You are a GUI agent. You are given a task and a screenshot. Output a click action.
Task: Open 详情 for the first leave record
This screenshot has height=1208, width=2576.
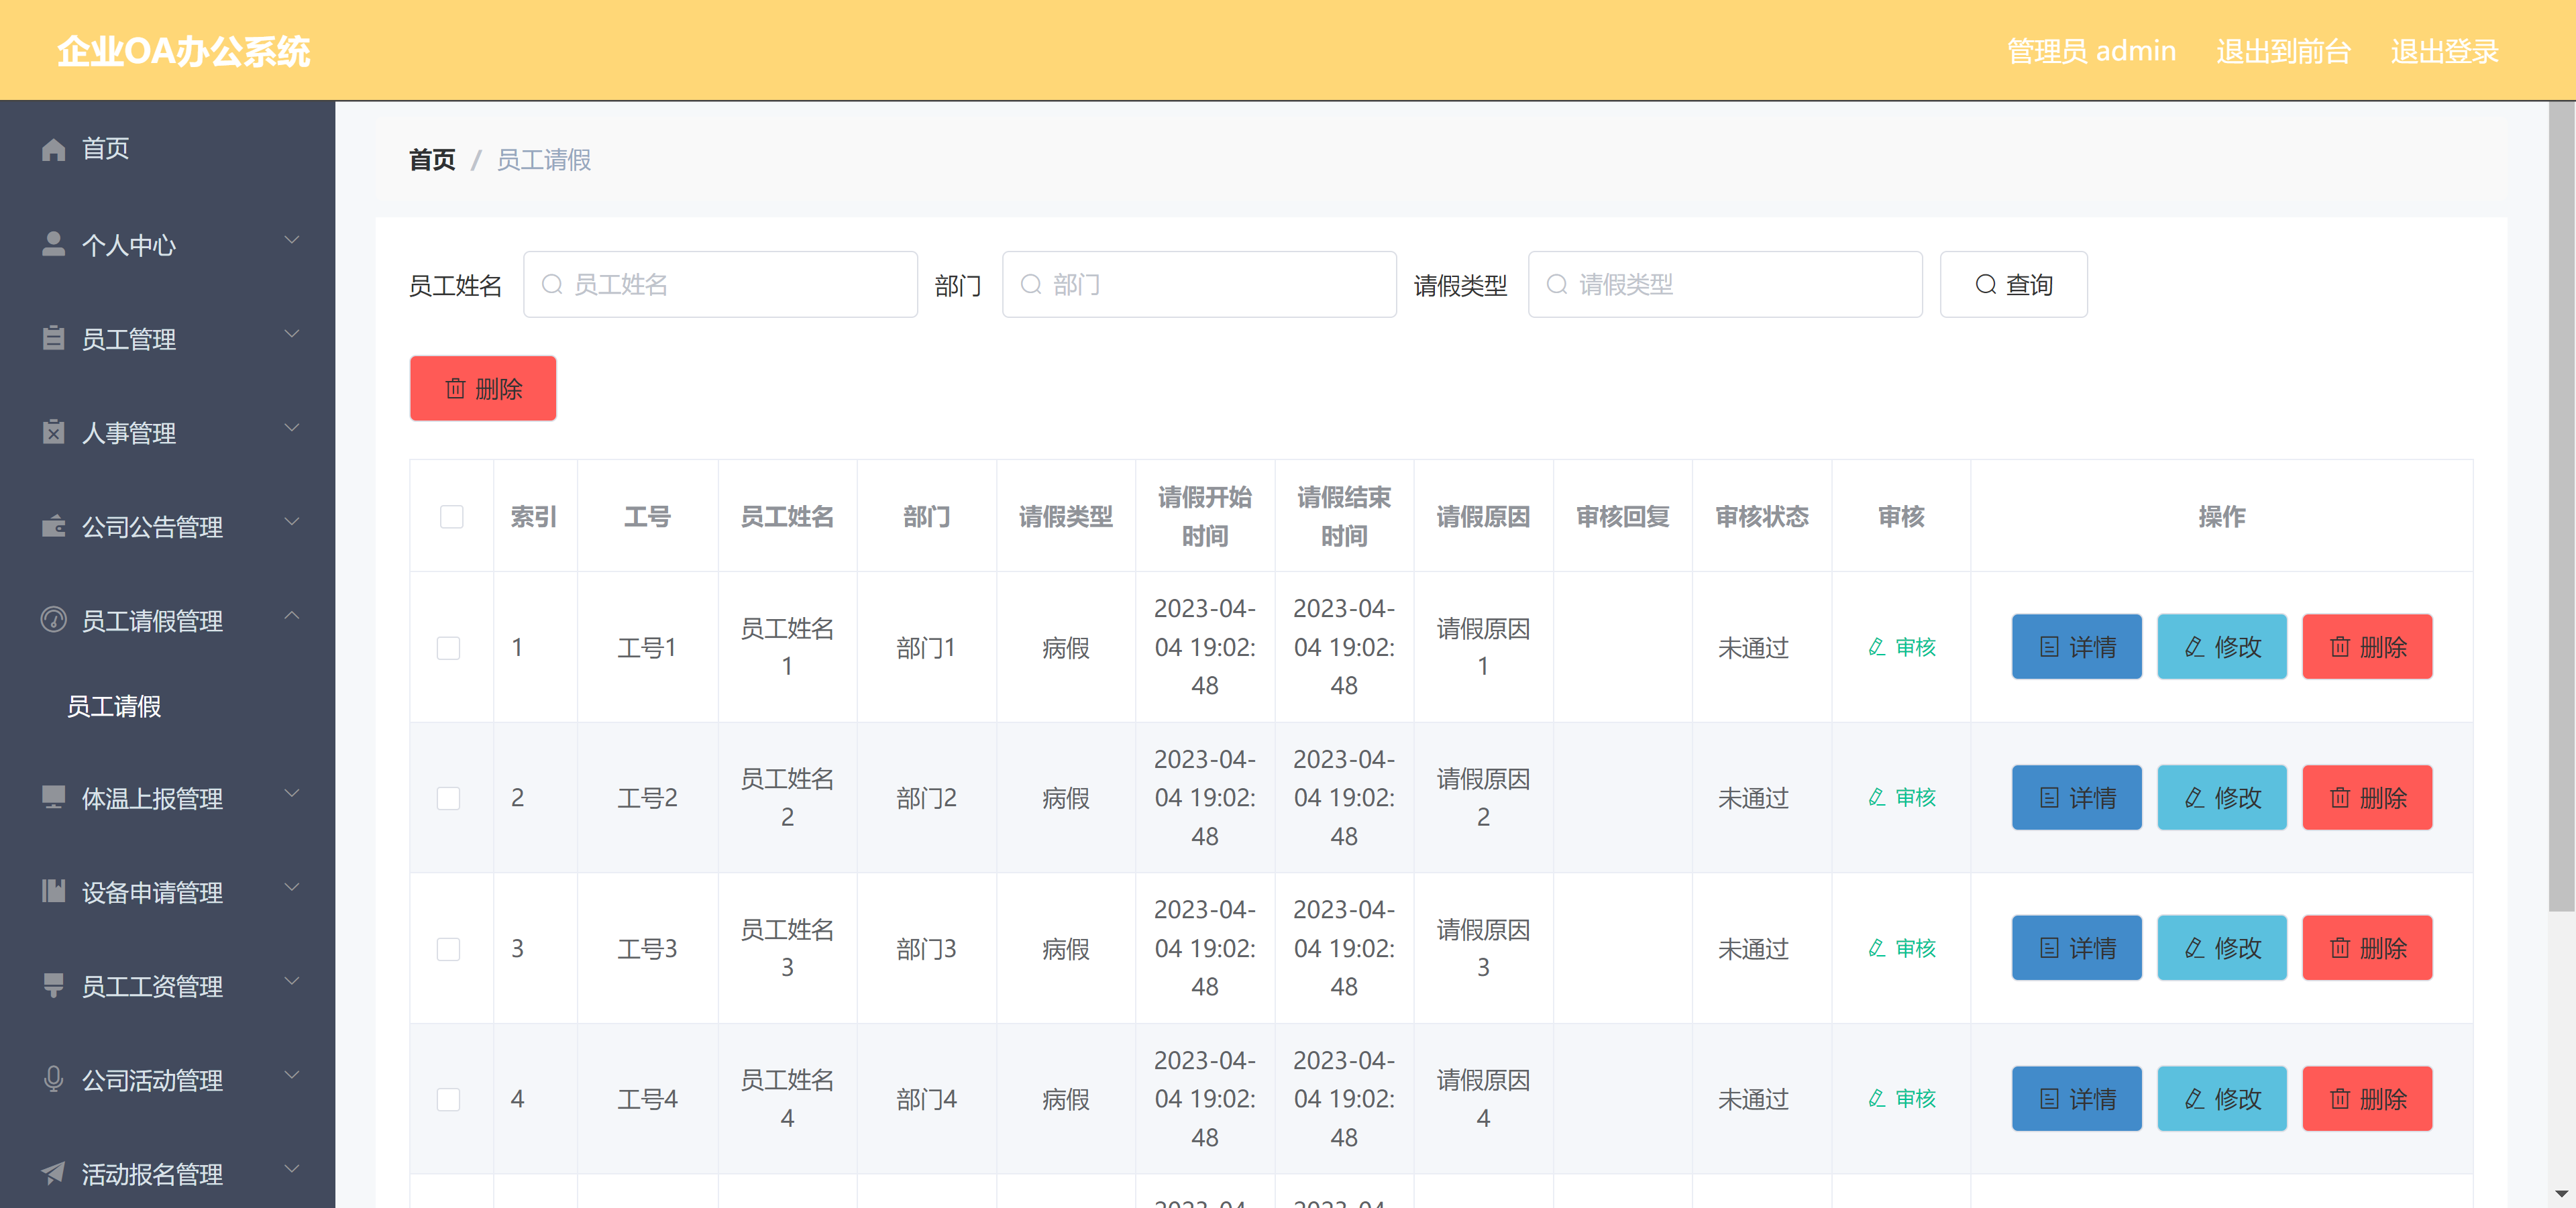(2076, 647)
